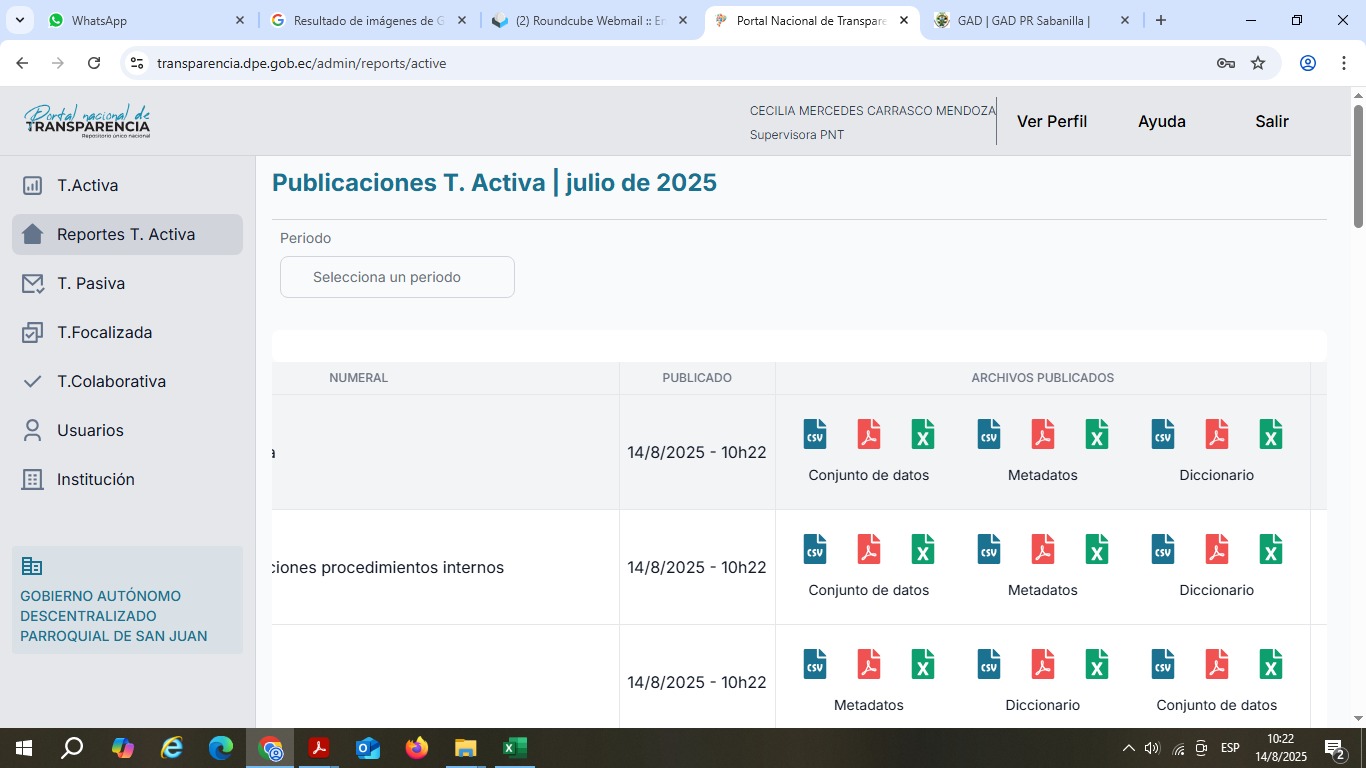
Task: Open PDF for procedimientos internos Conjunto de datos
Action: [869, 550]
